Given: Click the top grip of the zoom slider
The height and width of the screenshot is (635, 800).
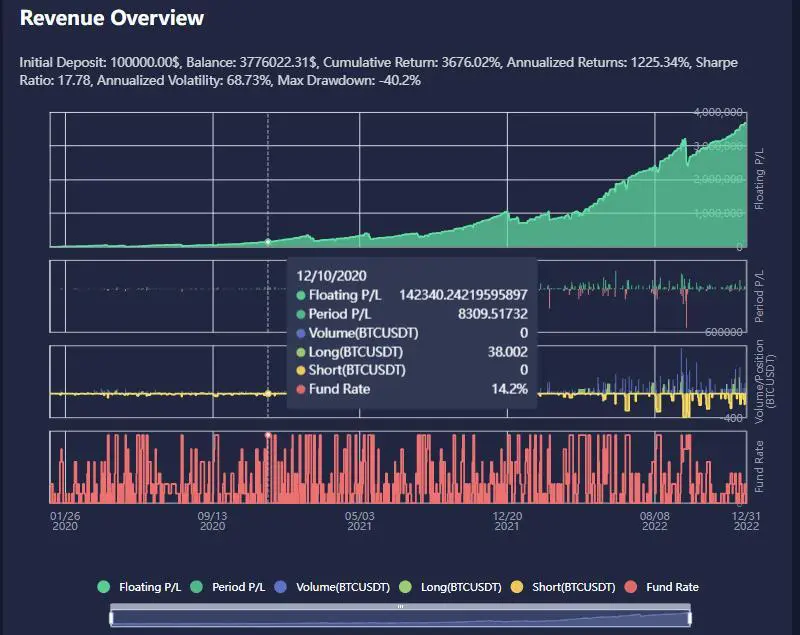Looking at the screenshot, I should 400,607.
